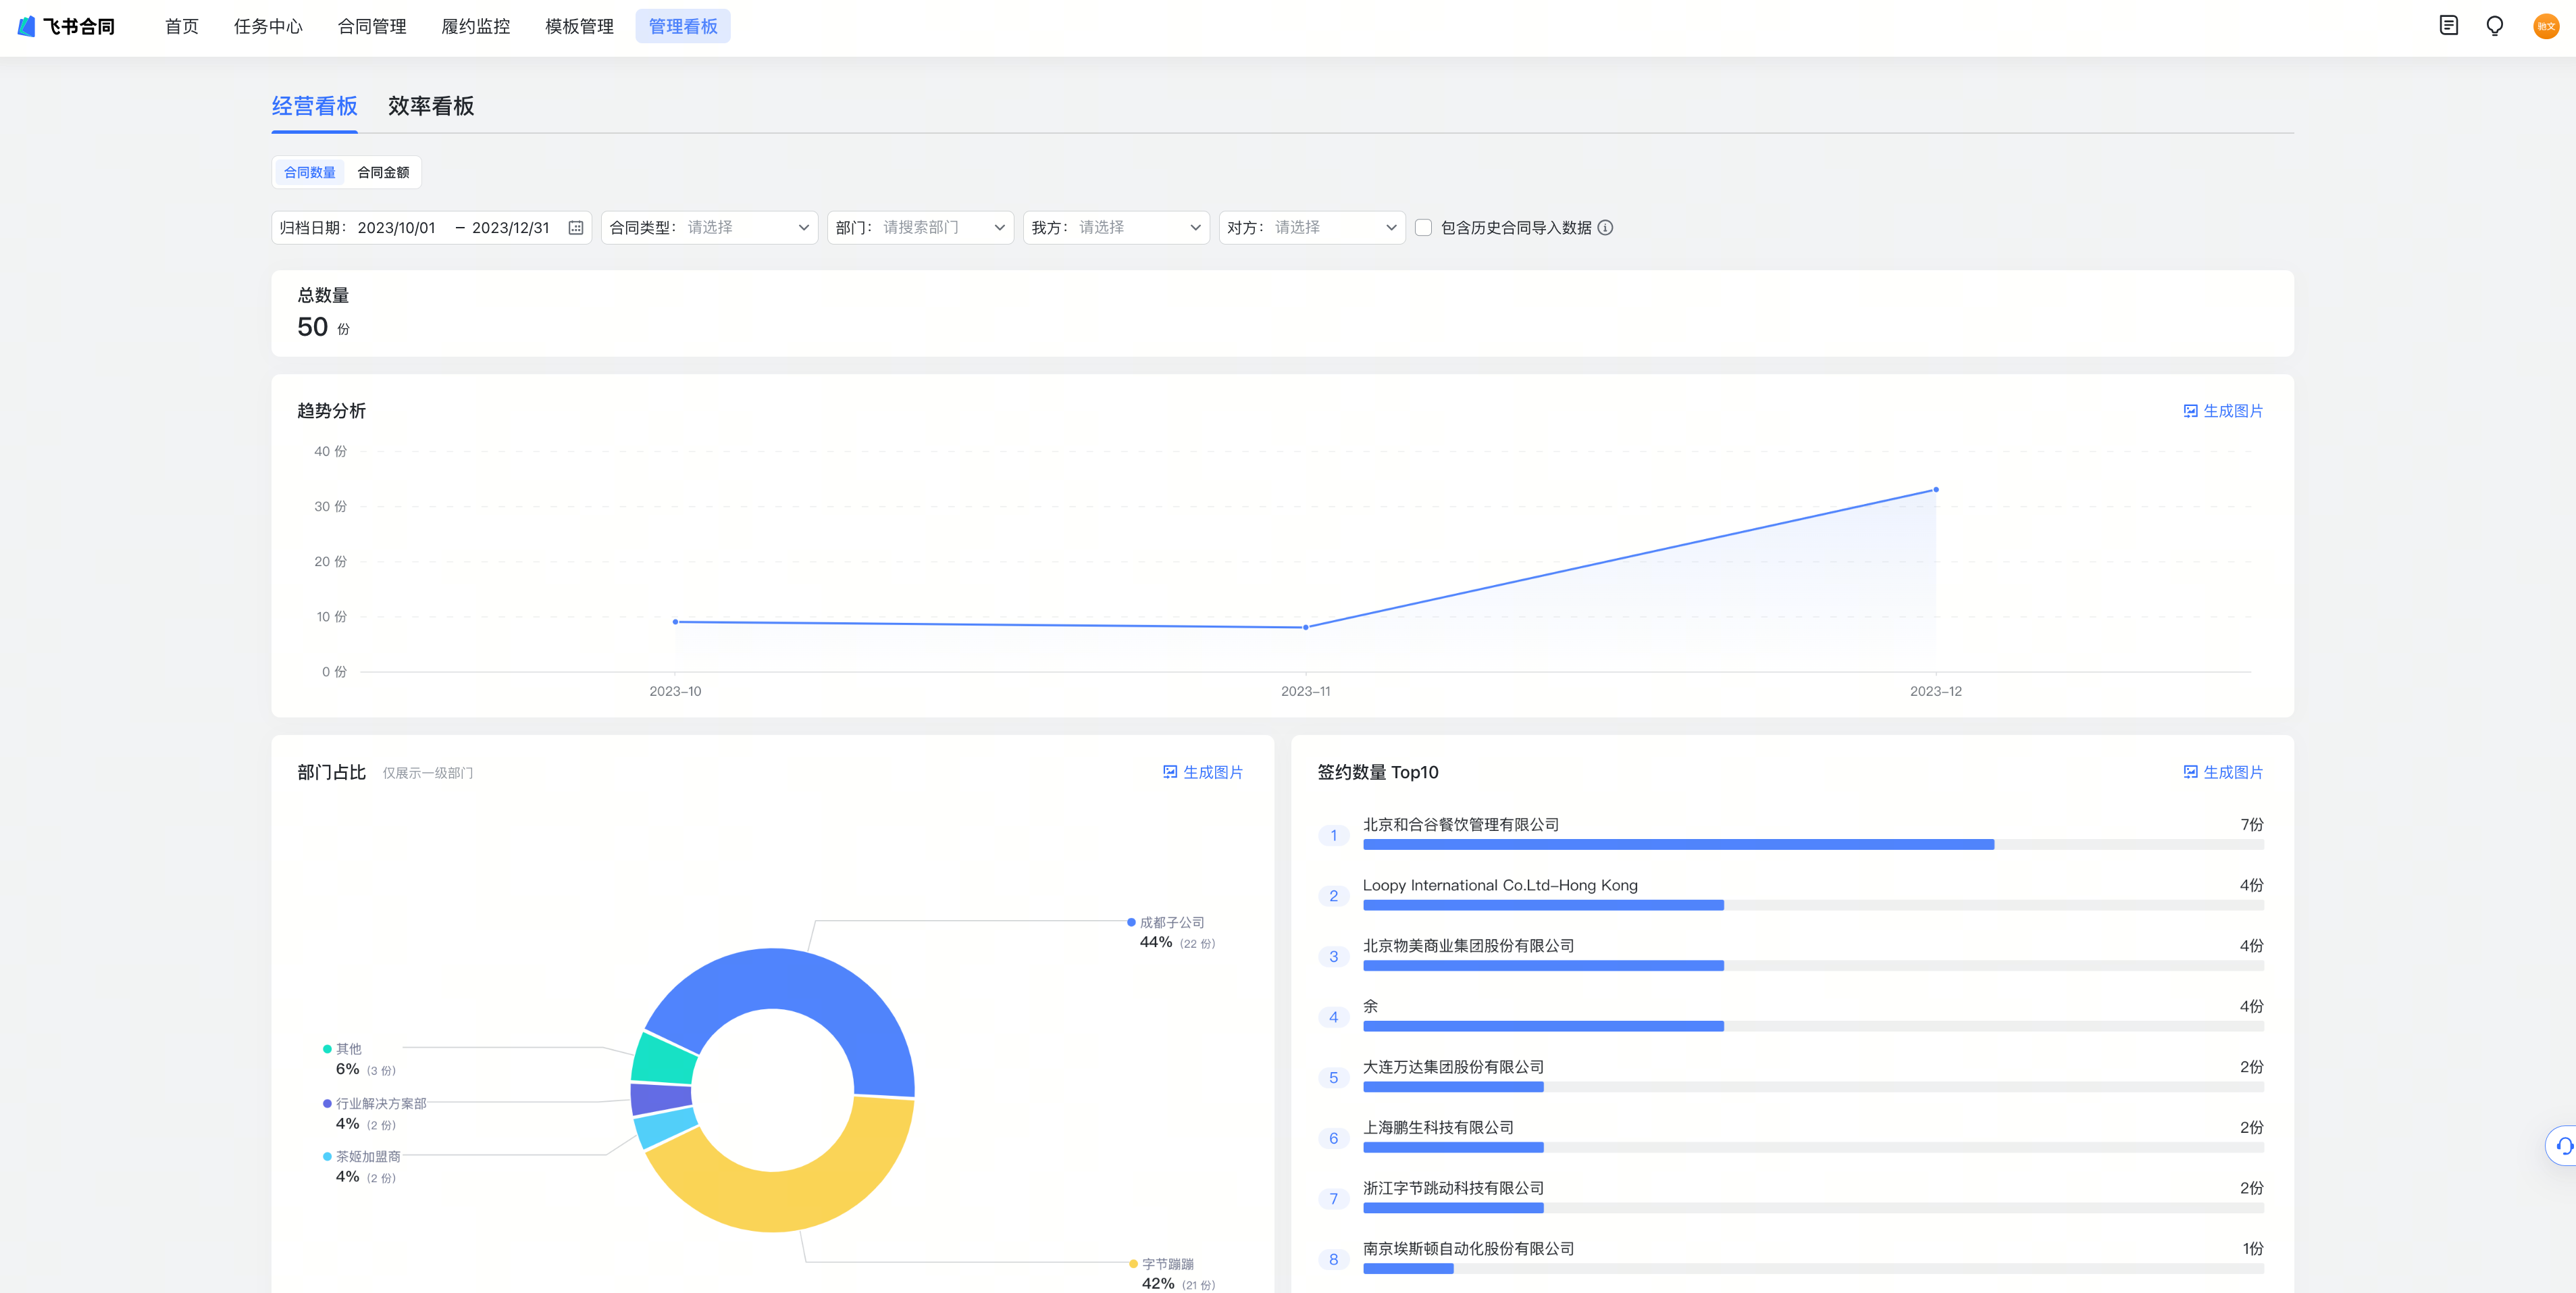
Task: Open 履约监控 in top navigation
Action: tap(476, 26)
